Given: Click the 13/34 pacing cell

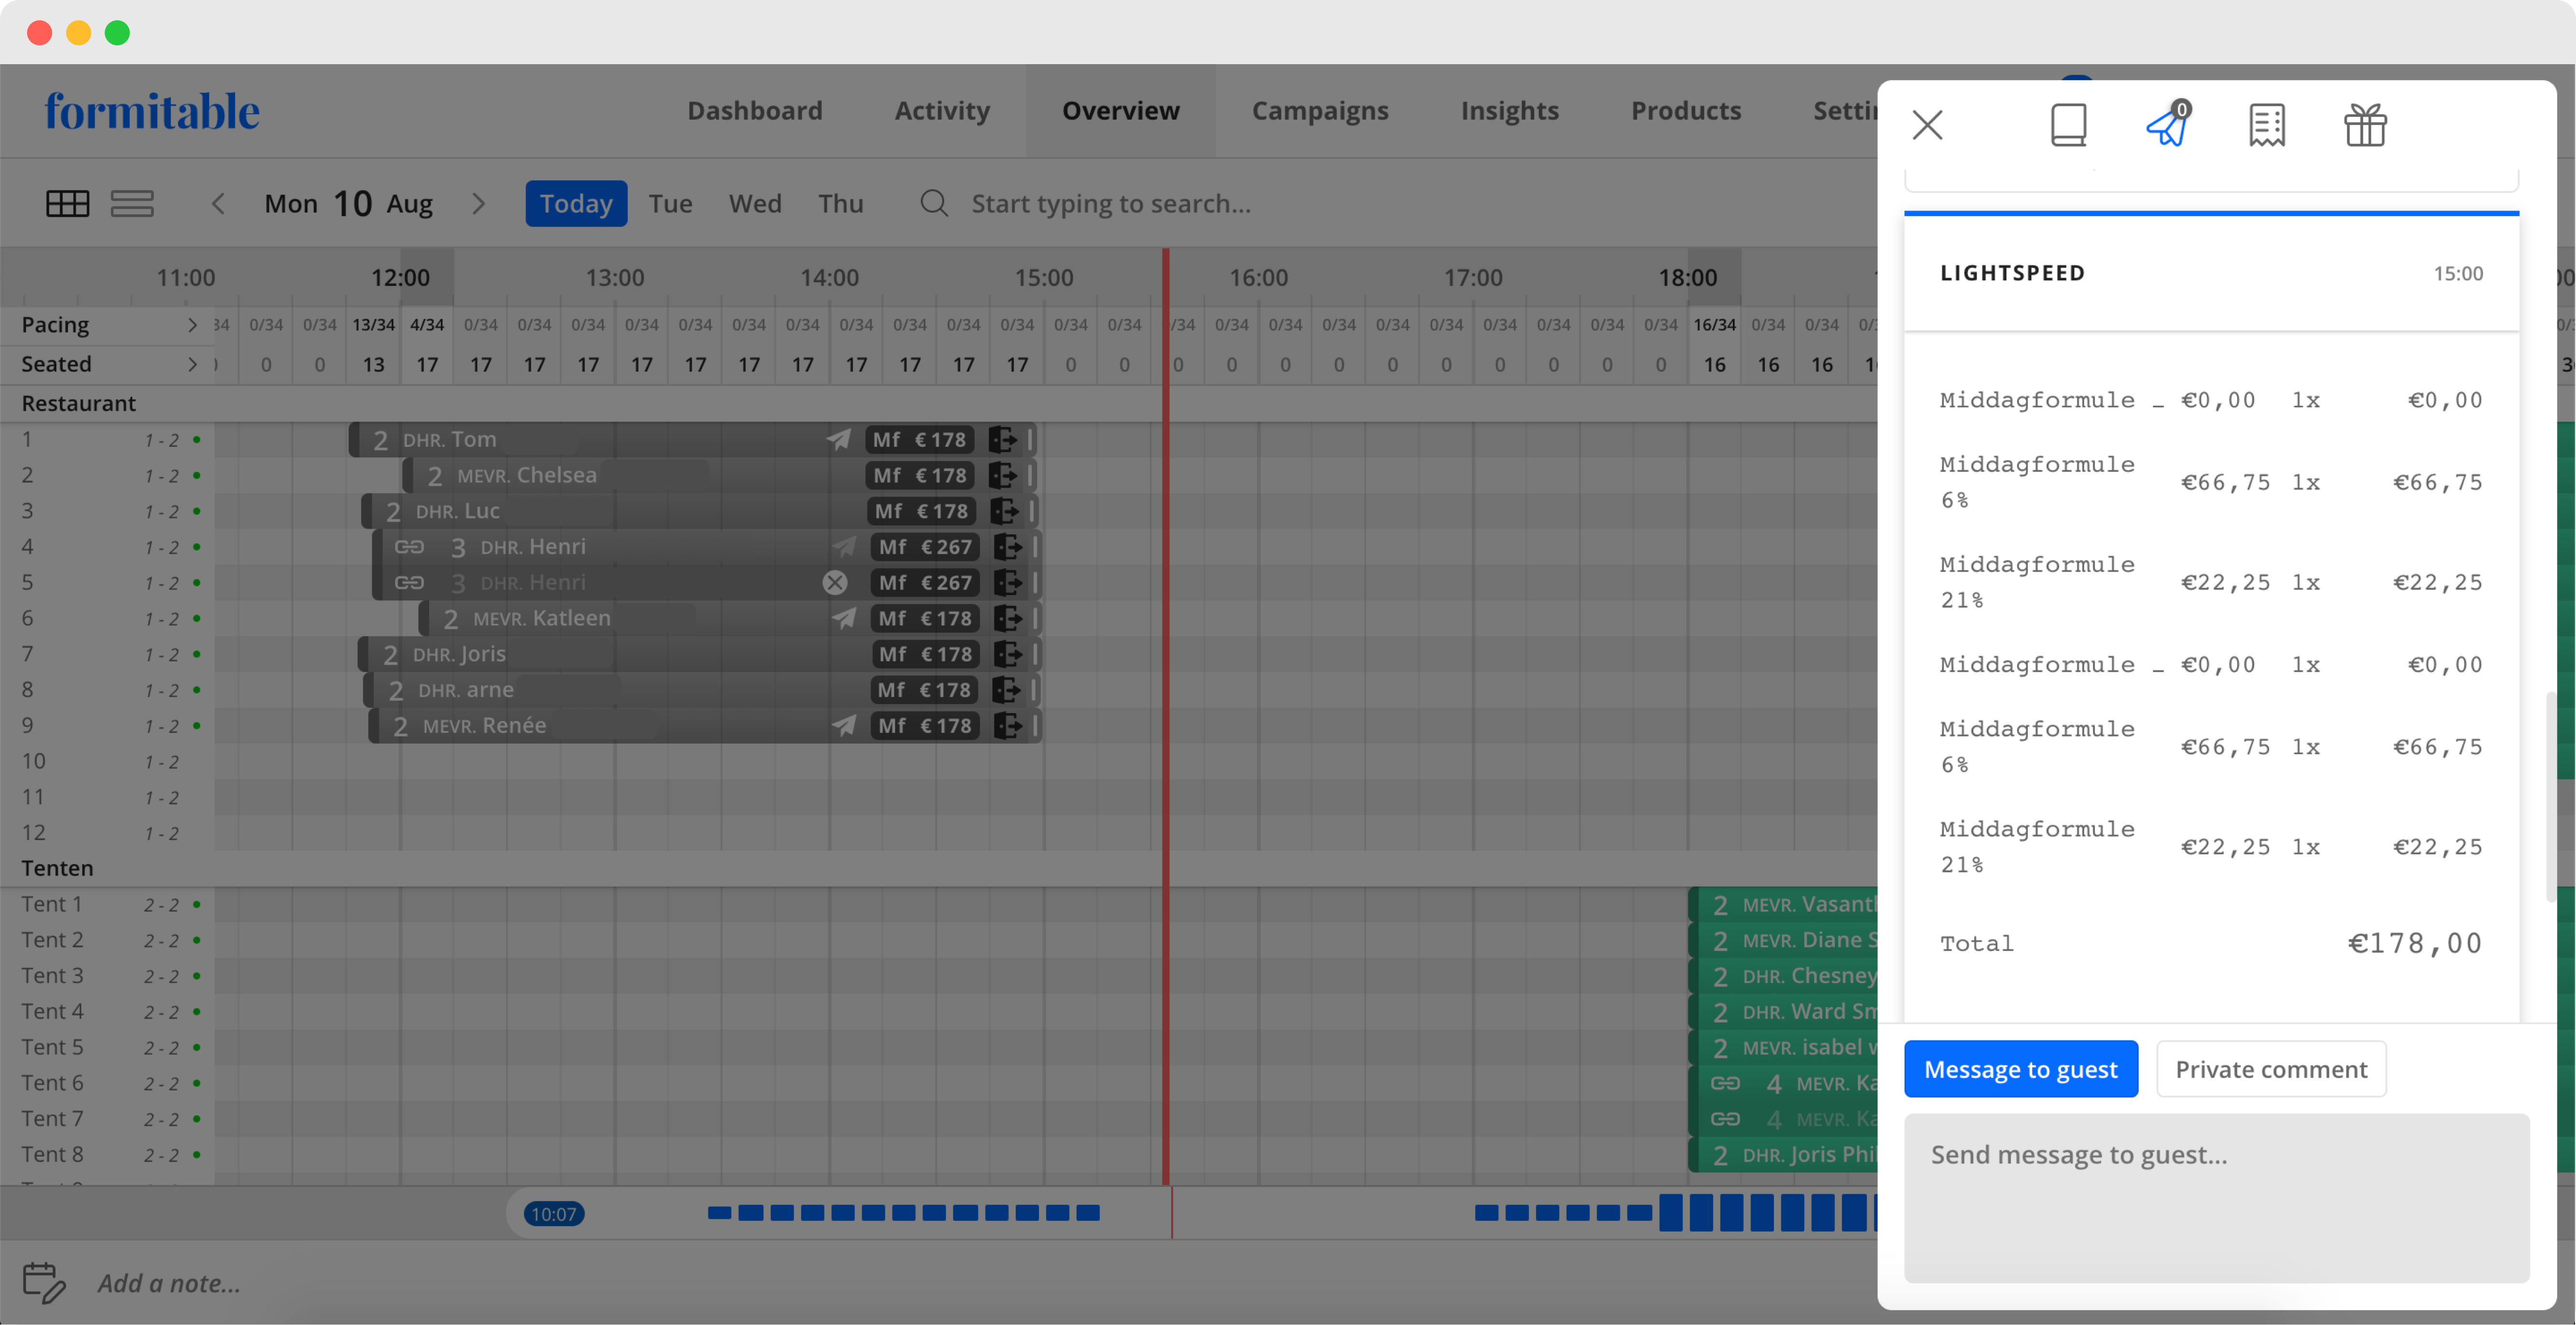Looking at the screenshot, I should pyautogui.click(x=373, y=325).
